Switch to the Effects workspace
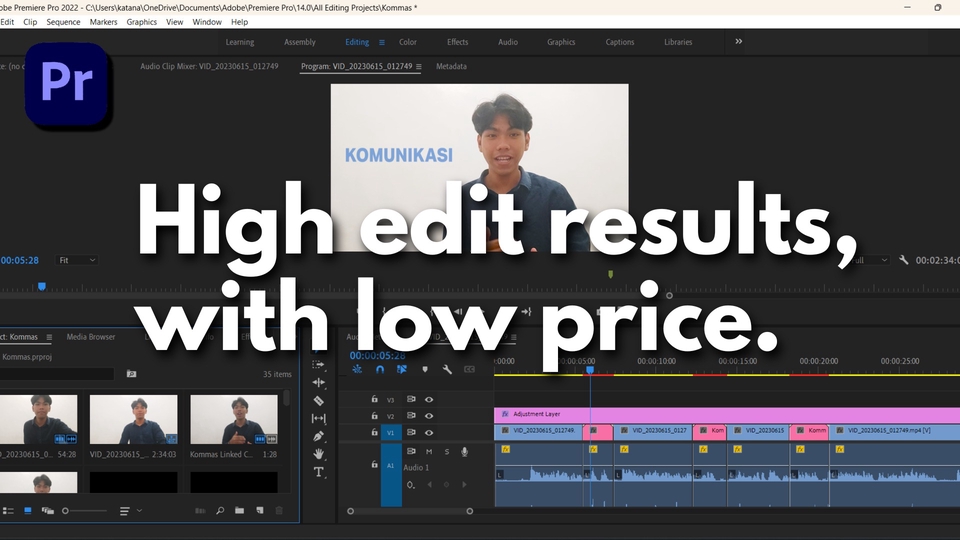The height and width of the screenshot is (540, 960). click(x=457, y=42)
